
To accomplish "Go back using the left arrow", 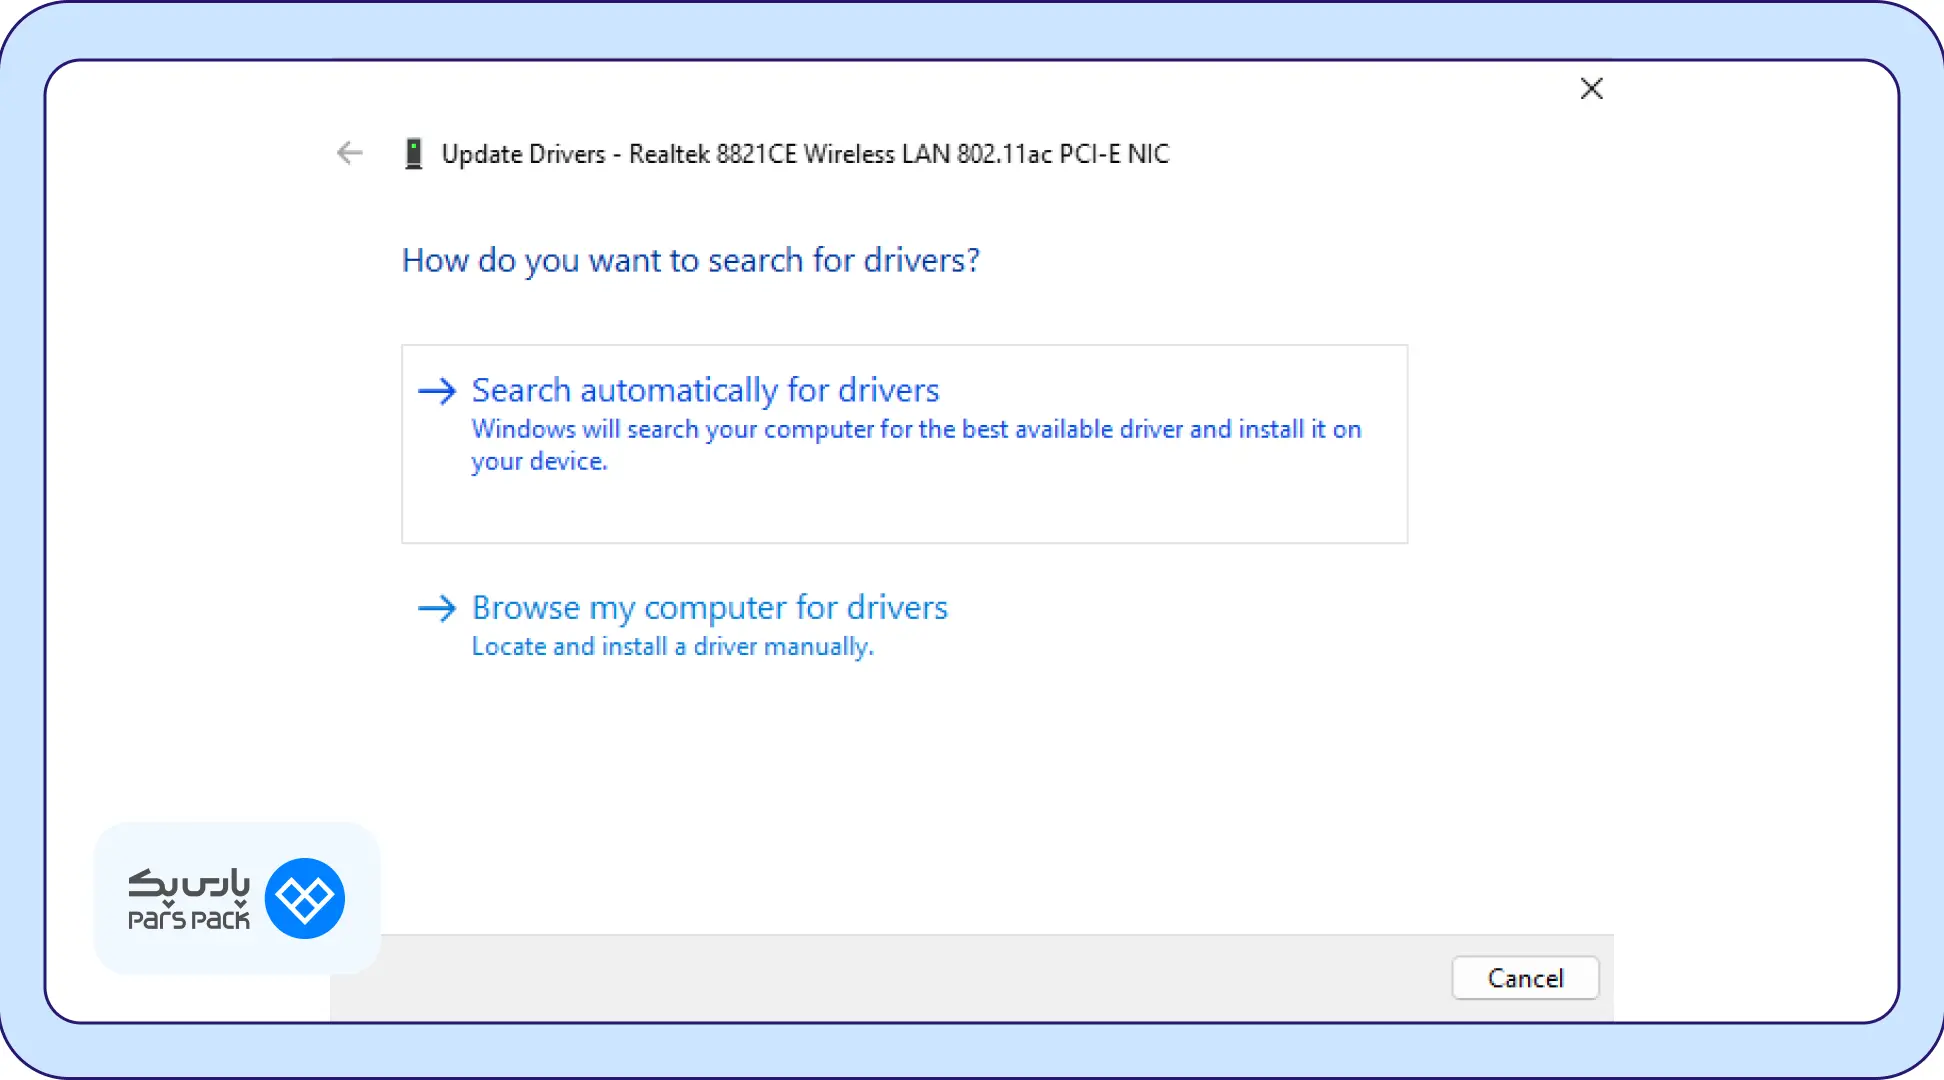I will pos(349,153).
